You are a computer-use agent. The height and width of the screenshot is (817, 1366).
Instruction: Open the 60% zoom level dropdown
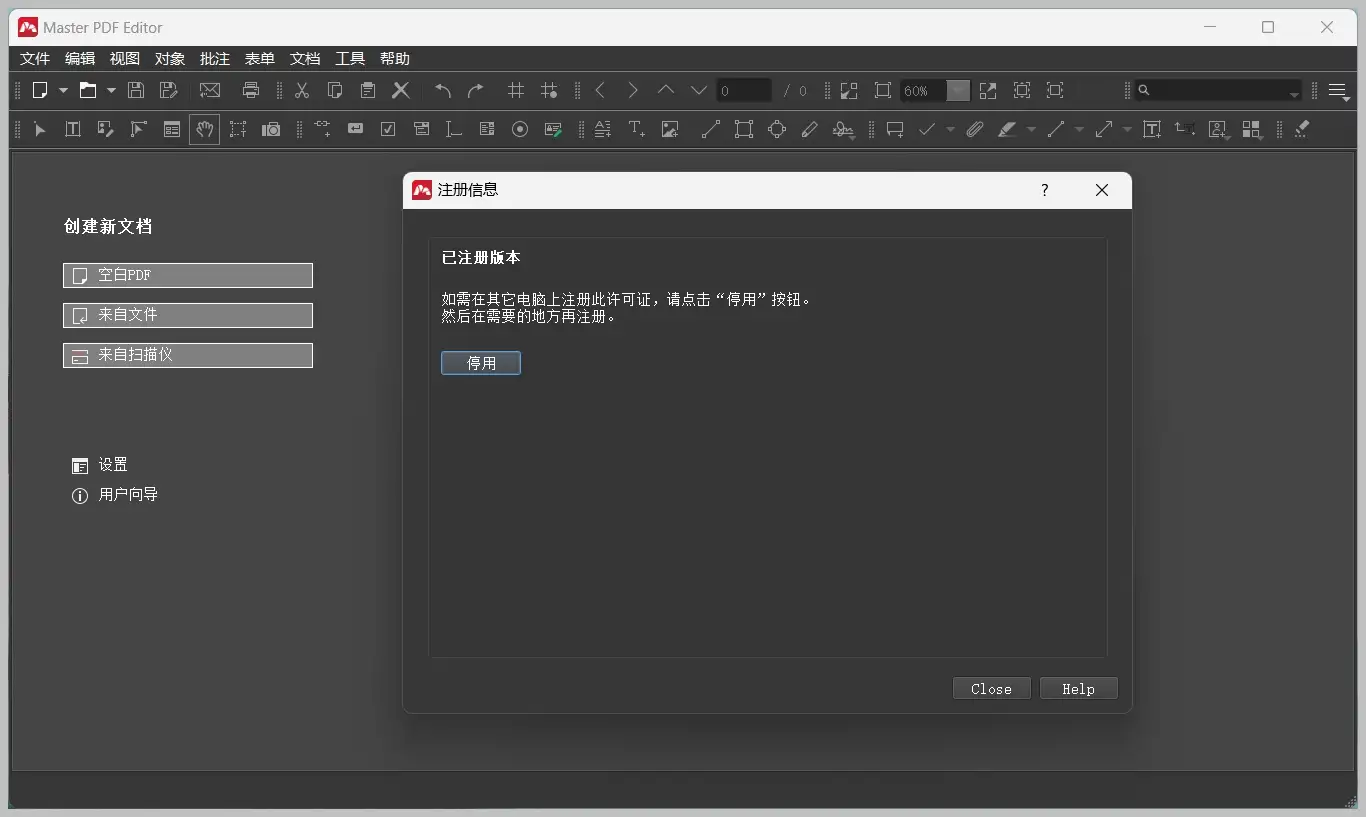[x=958, y=91]
